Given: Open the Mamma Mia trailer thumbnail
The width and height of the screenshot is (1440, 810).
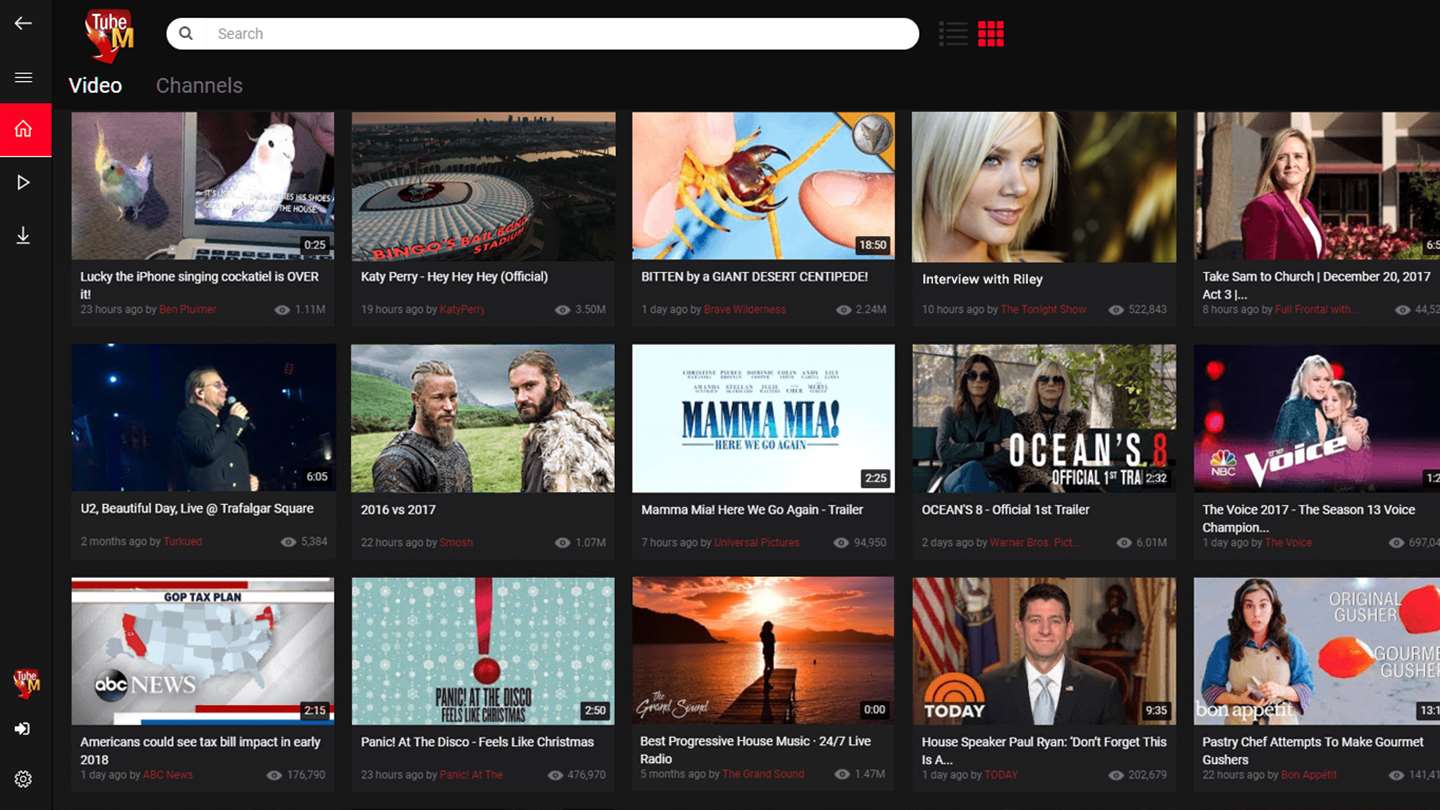Looking at the screenshot, I should 763,418.
